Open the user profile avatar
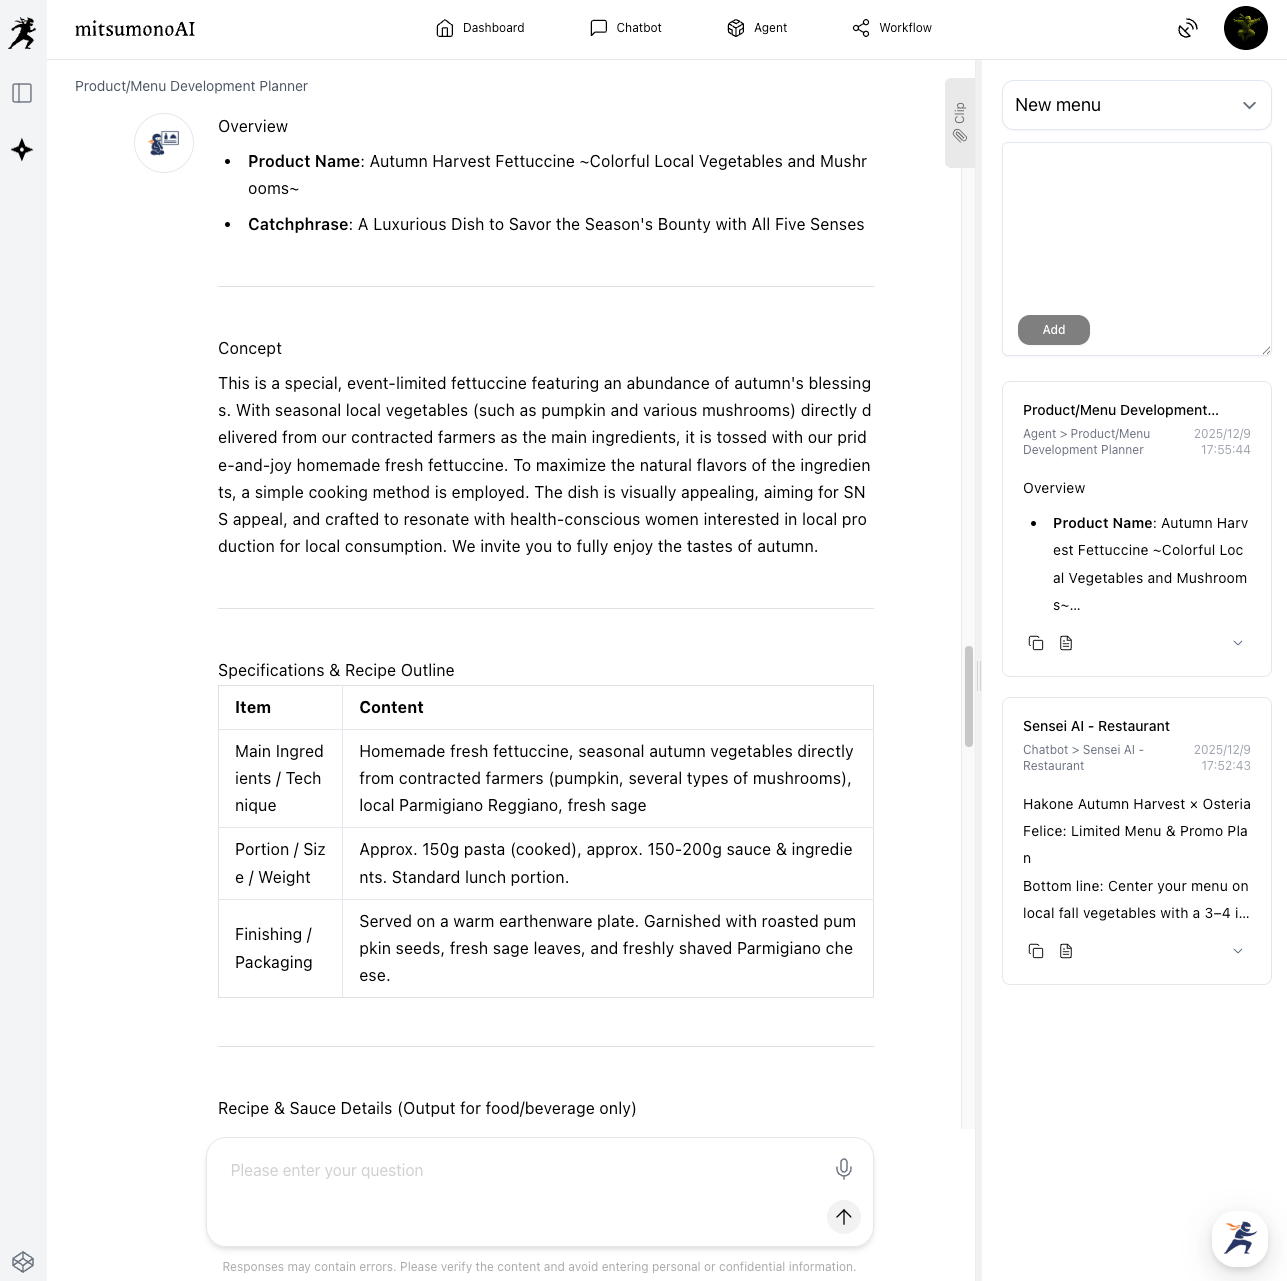 (x=1245, y=28)
